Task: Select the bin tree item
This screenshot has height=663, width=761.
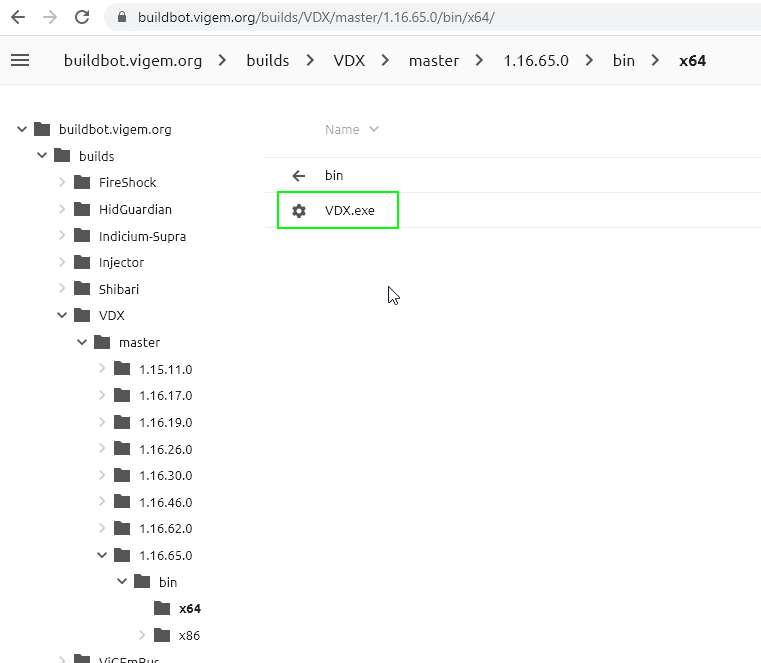Action: pyautogui.click(x=168, y=582)
